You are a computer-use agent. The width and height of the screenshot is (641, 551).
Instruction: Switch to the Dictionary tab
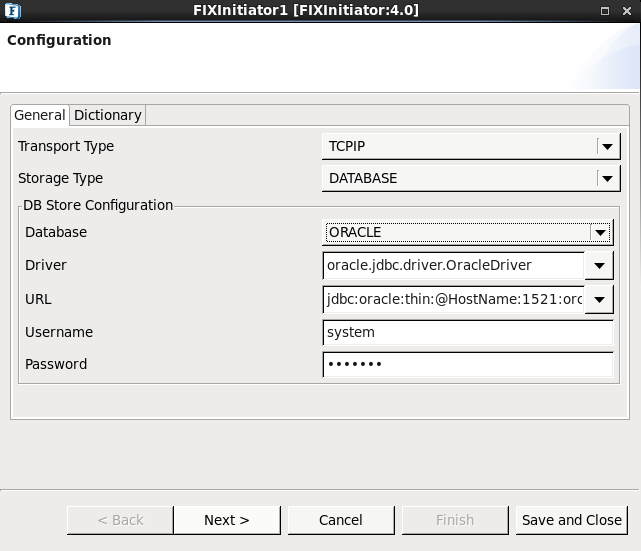coord(108,115)
